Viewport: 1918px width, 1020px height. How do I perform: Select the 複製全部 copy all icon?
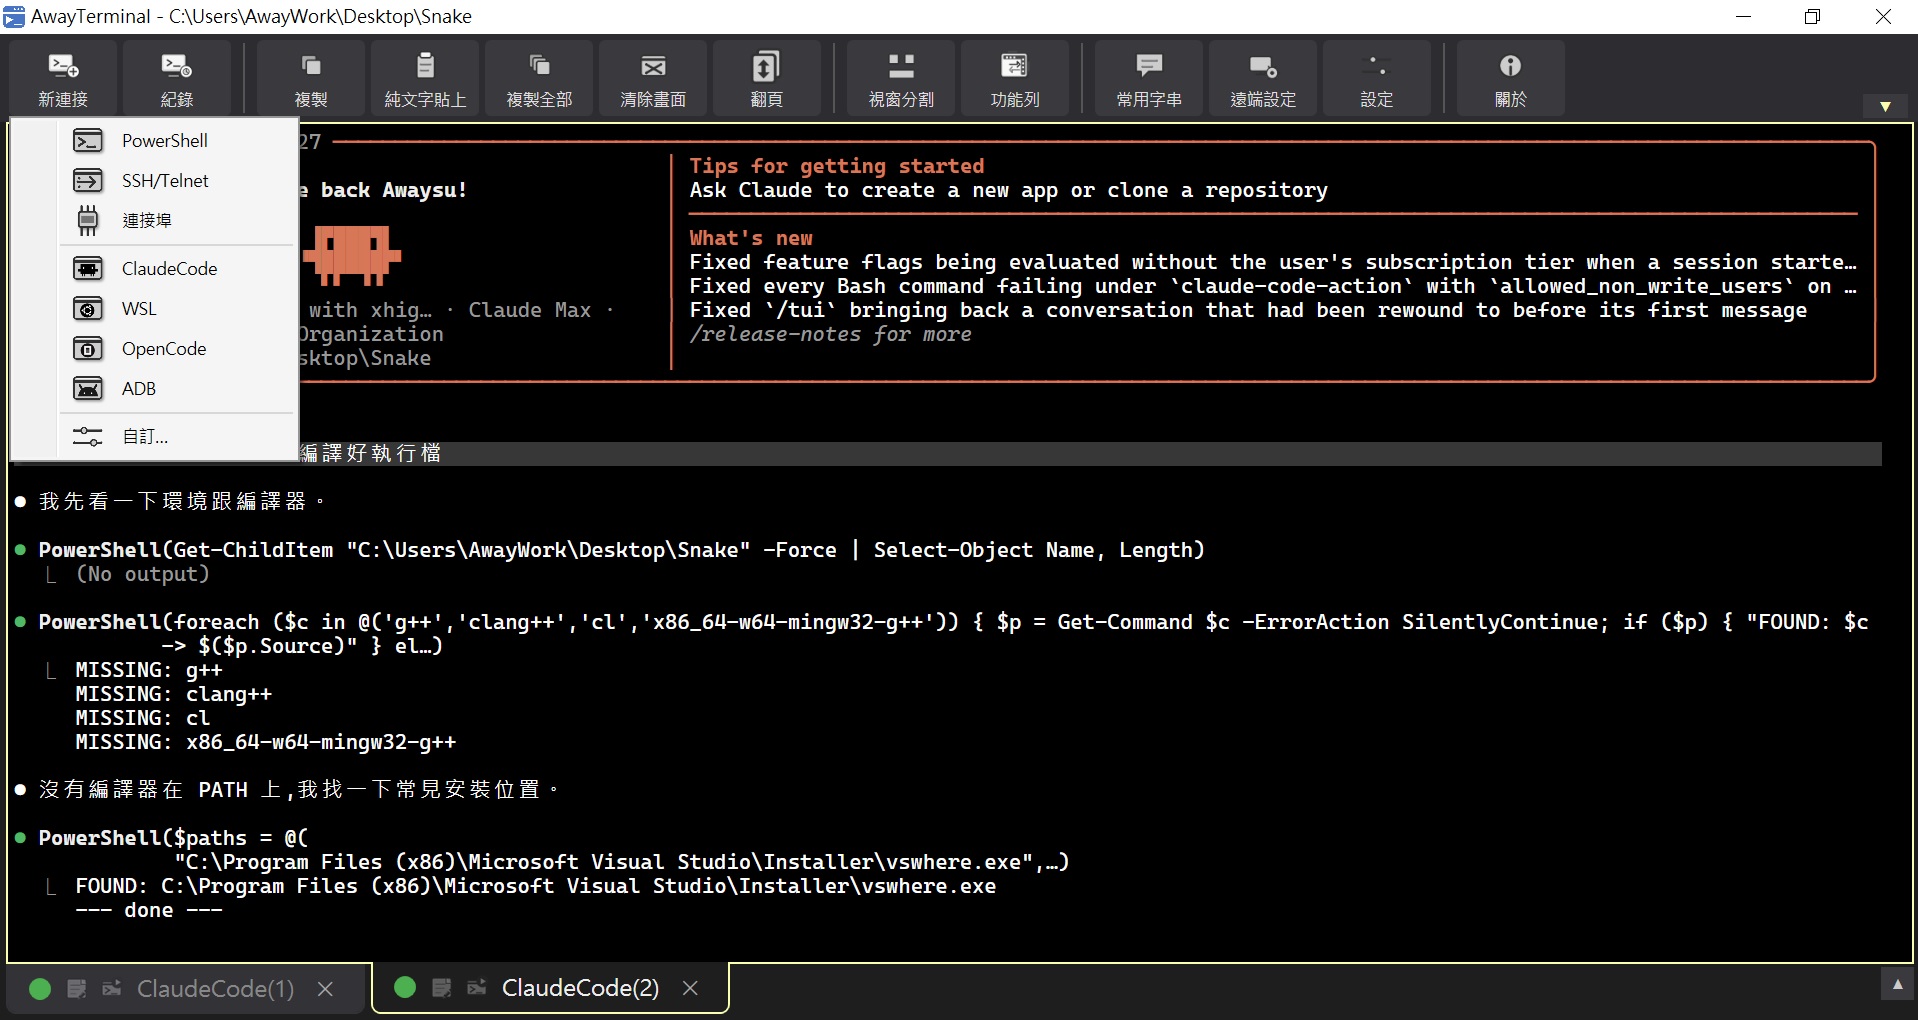(x=539, y=79)
